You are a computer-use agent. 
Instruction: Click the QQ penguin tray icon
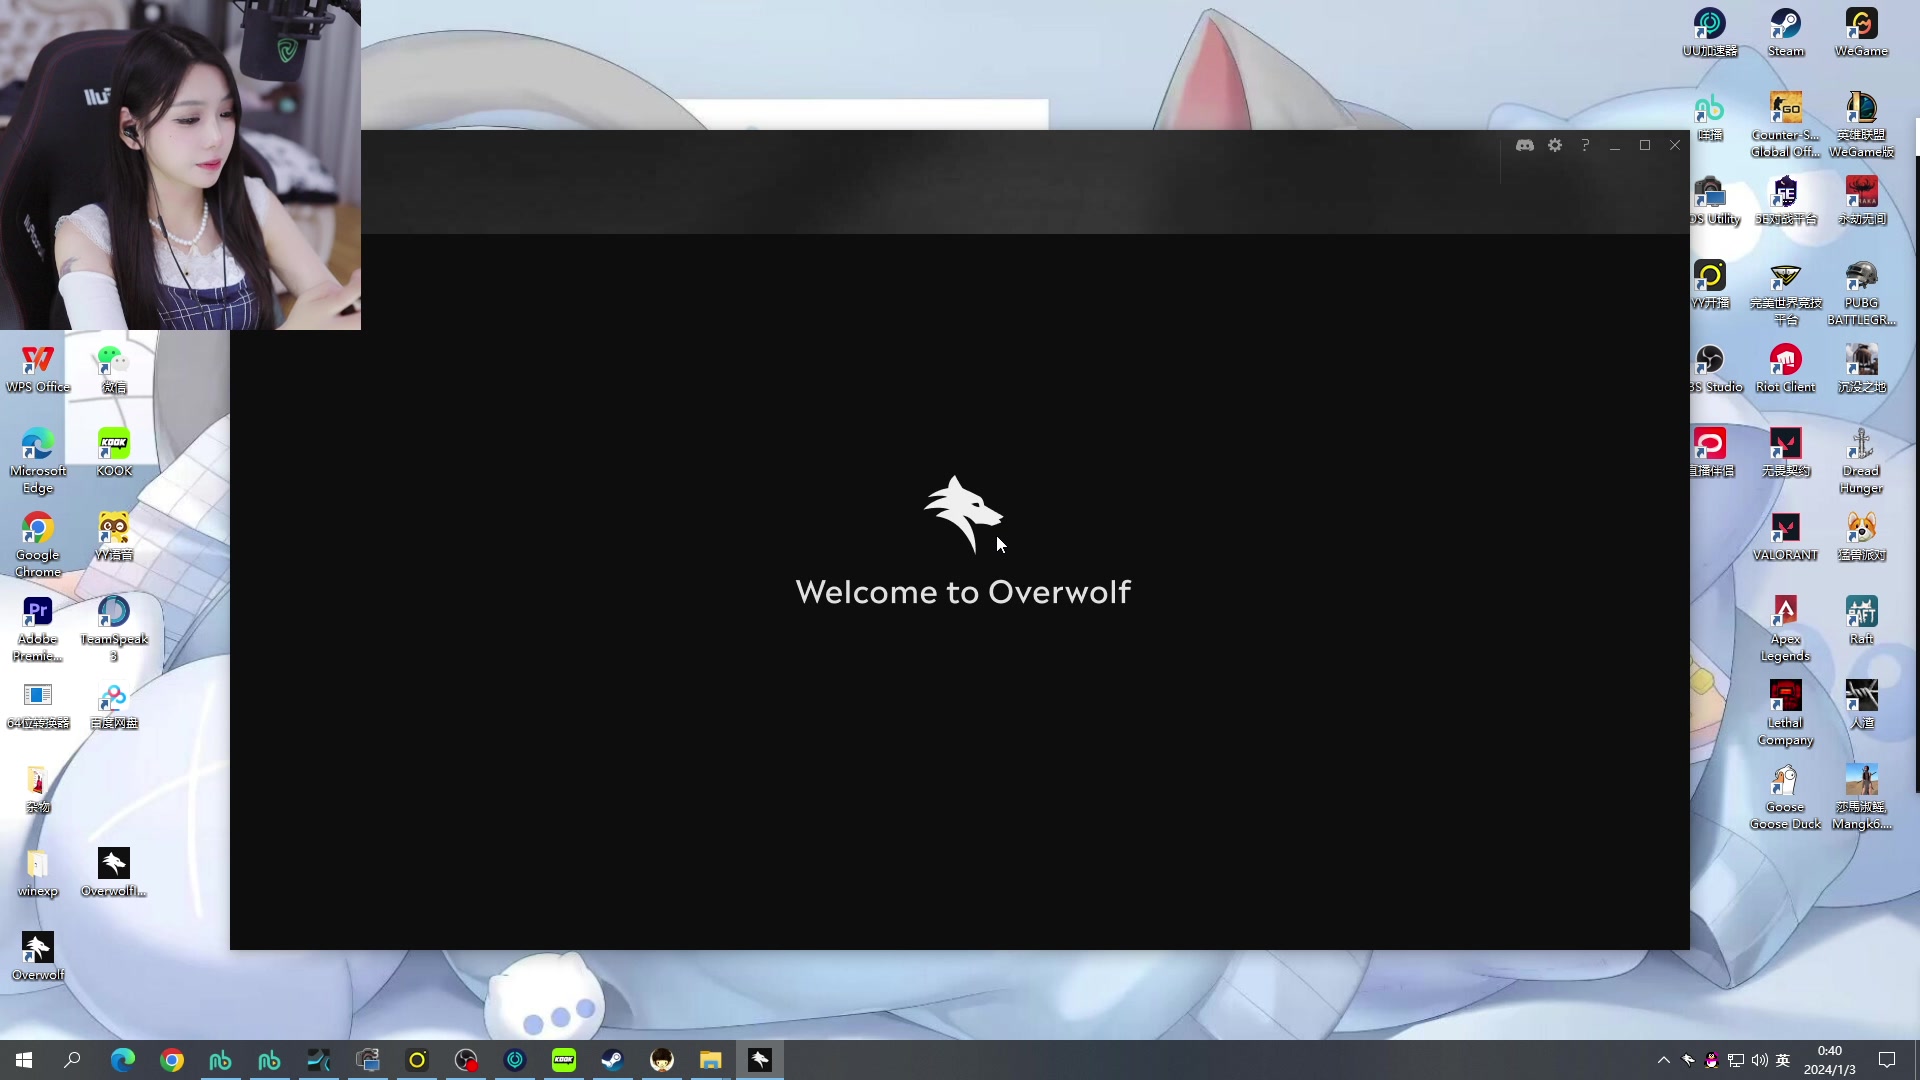tap(1712, 1060)
